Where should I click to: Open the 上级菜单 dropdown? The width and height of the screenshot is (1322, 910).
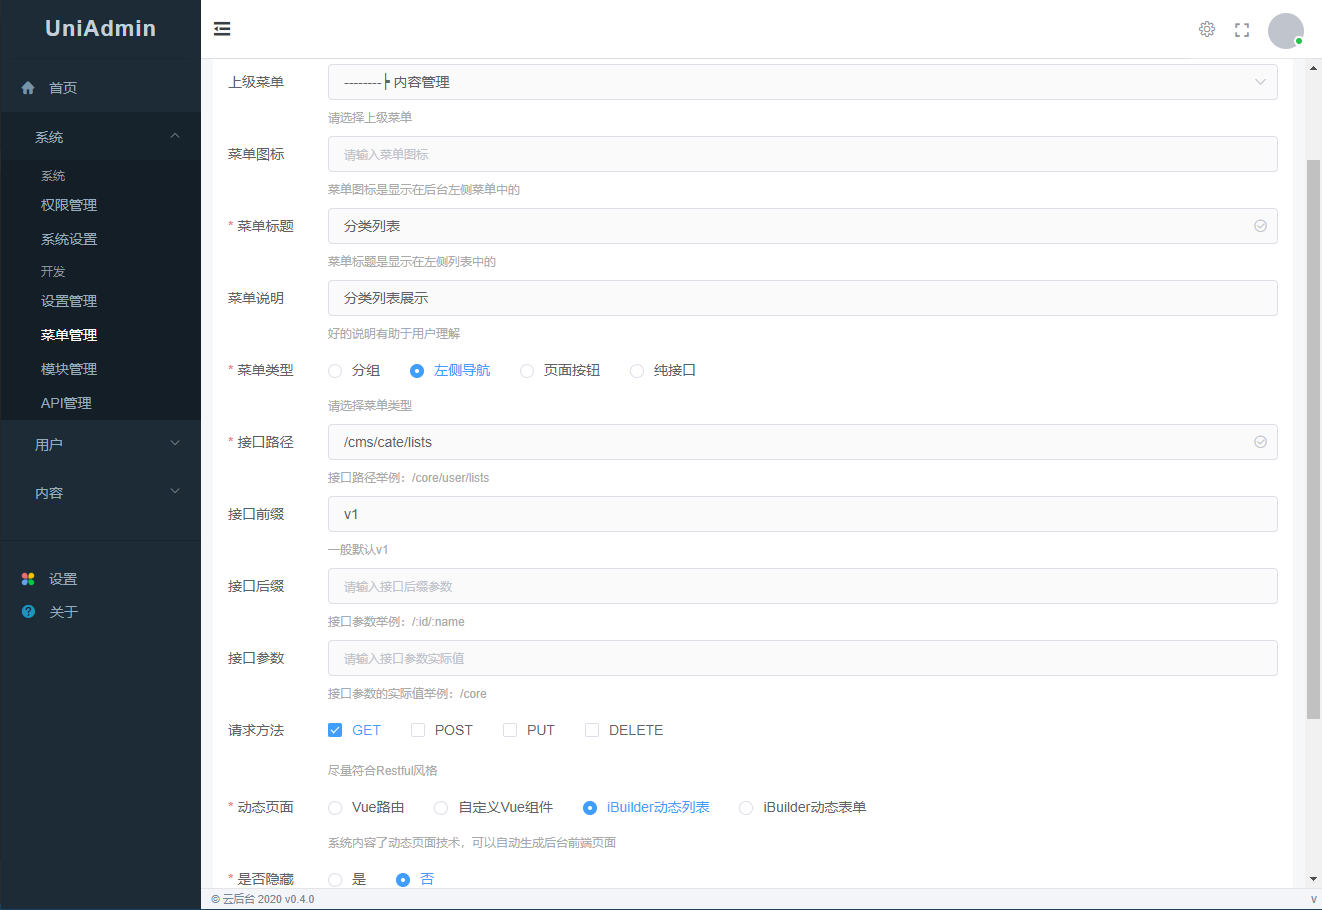tap(802, 82)
